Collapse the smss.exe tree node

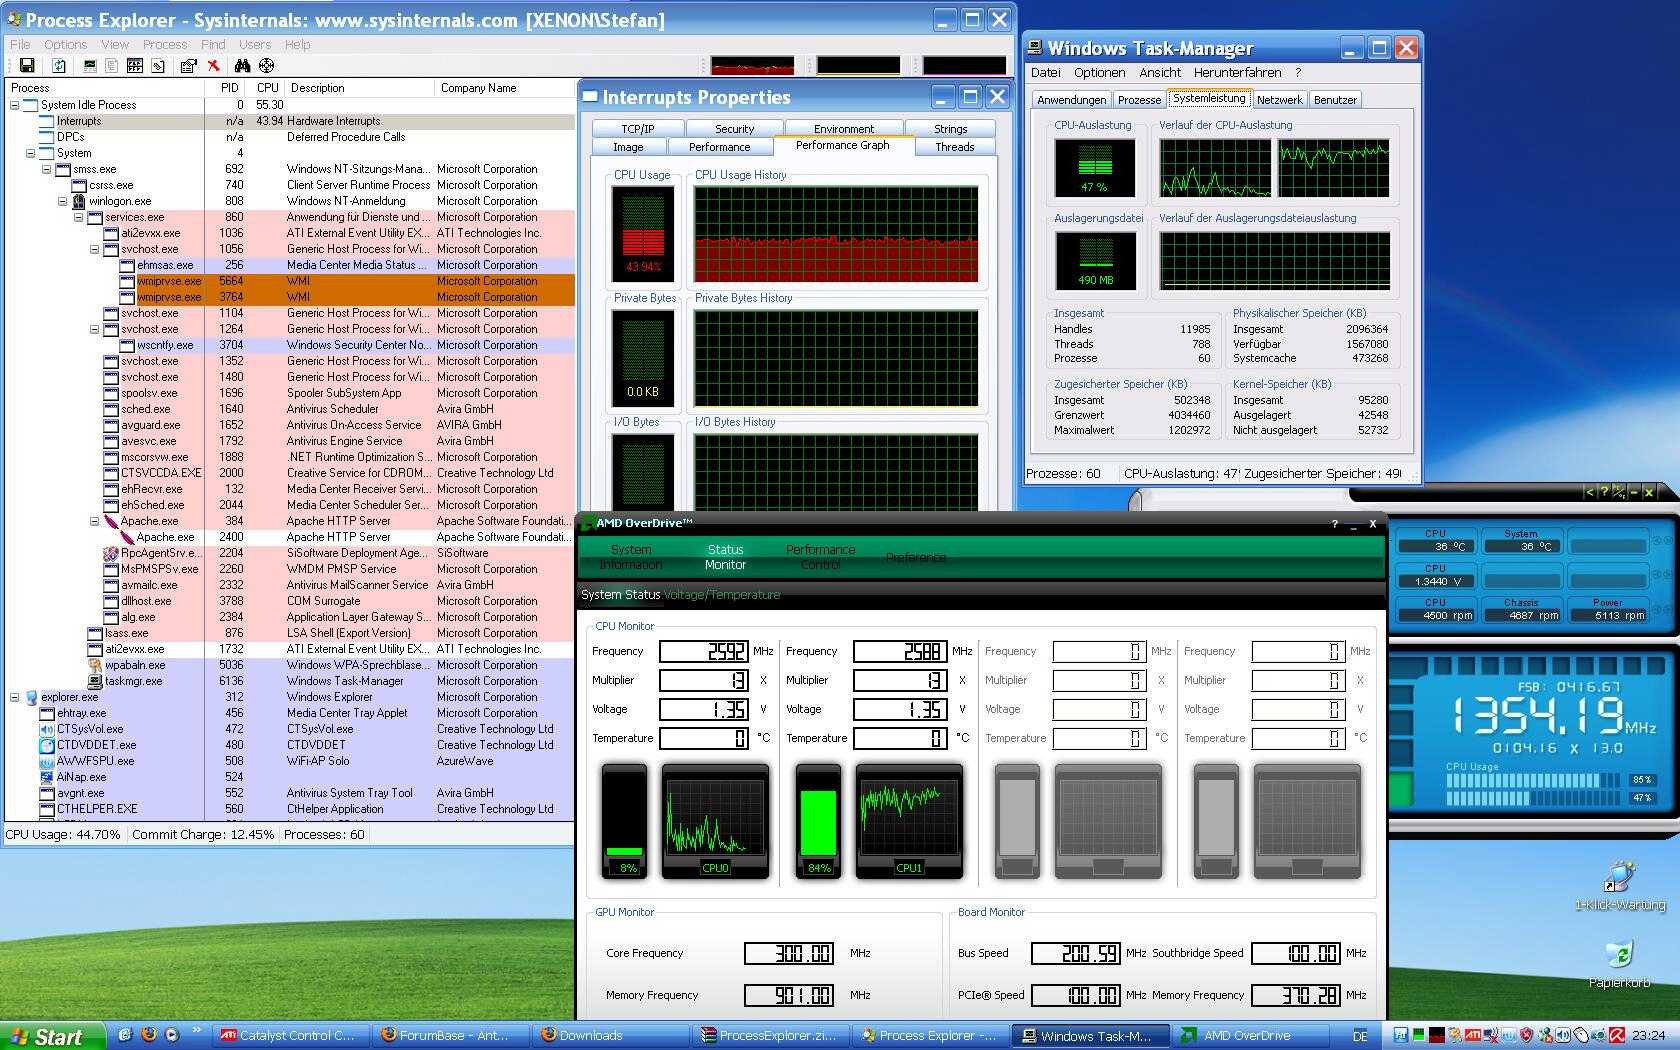tap(47, 169)
